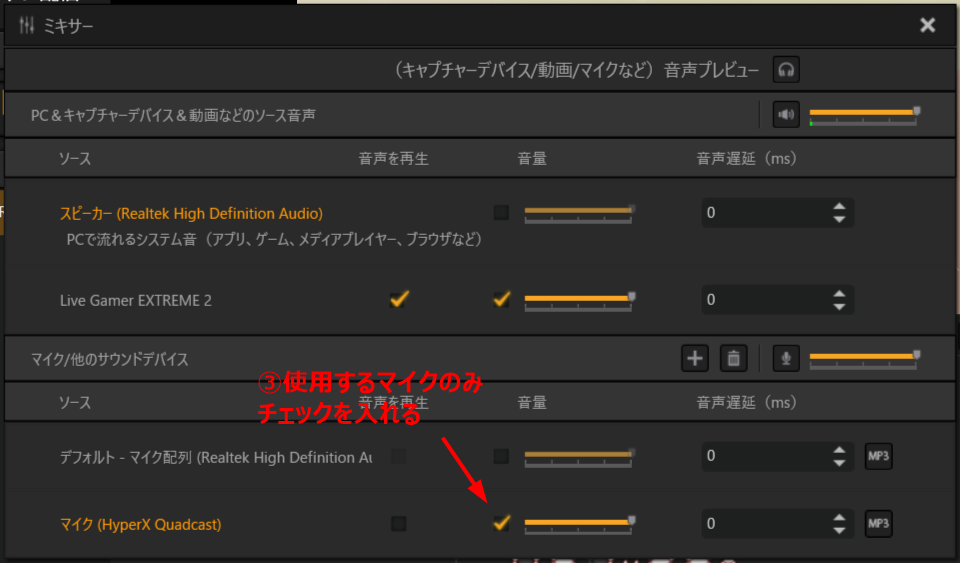Screen dimensions: 960x563
Task: Select Live Gamer EXTREME 2 source row
Action: 136,300
